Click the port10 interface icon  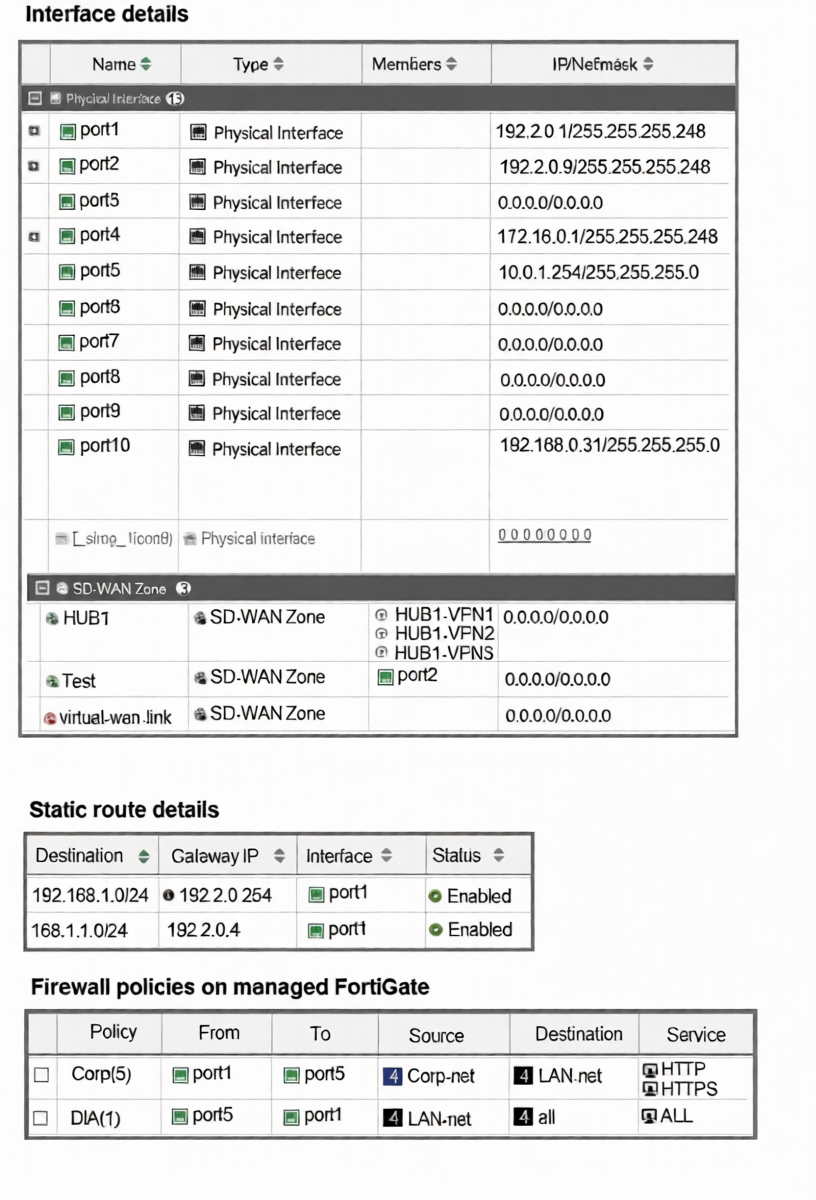[x=68, y=447]
